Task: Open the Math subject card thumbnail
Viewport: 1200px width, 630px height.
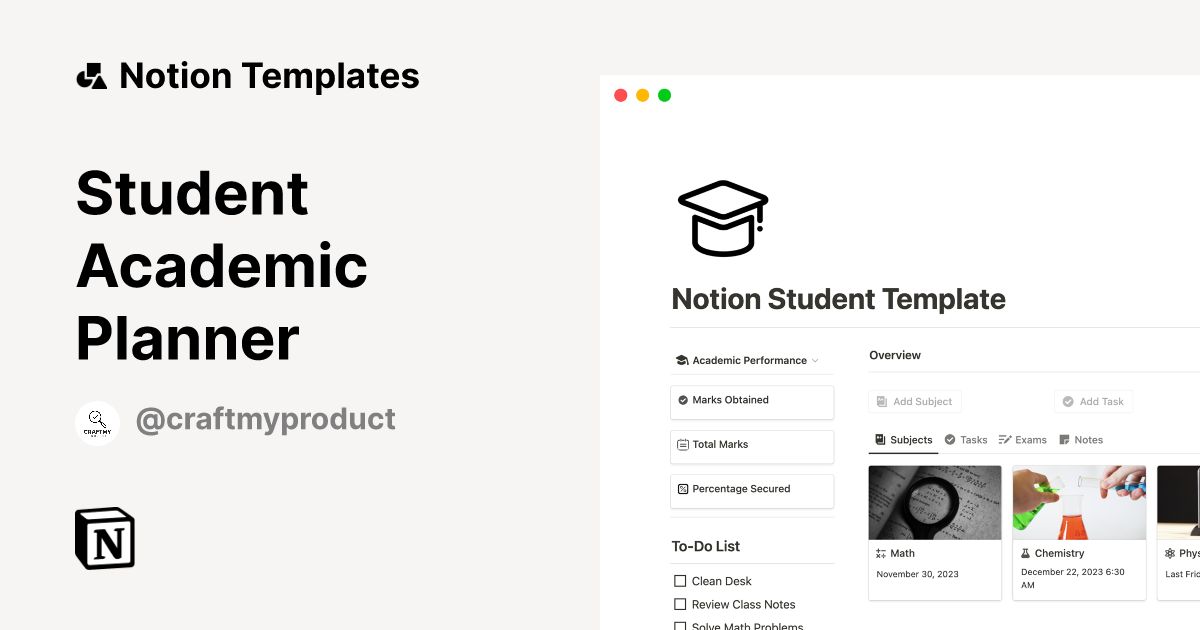Action: tap(935, 501)
